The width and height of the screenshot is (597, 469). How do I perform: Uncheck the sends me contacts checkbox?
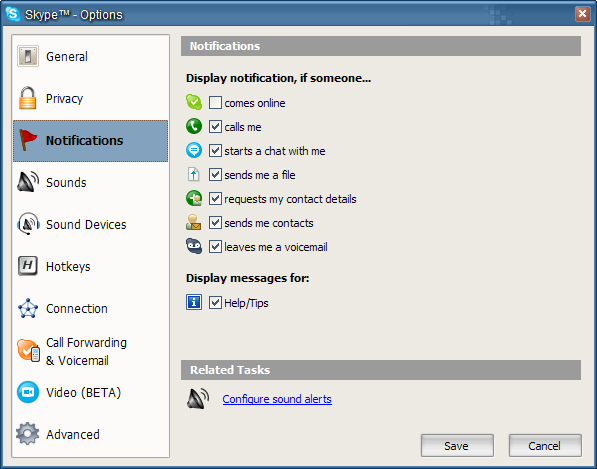point(215,222)
